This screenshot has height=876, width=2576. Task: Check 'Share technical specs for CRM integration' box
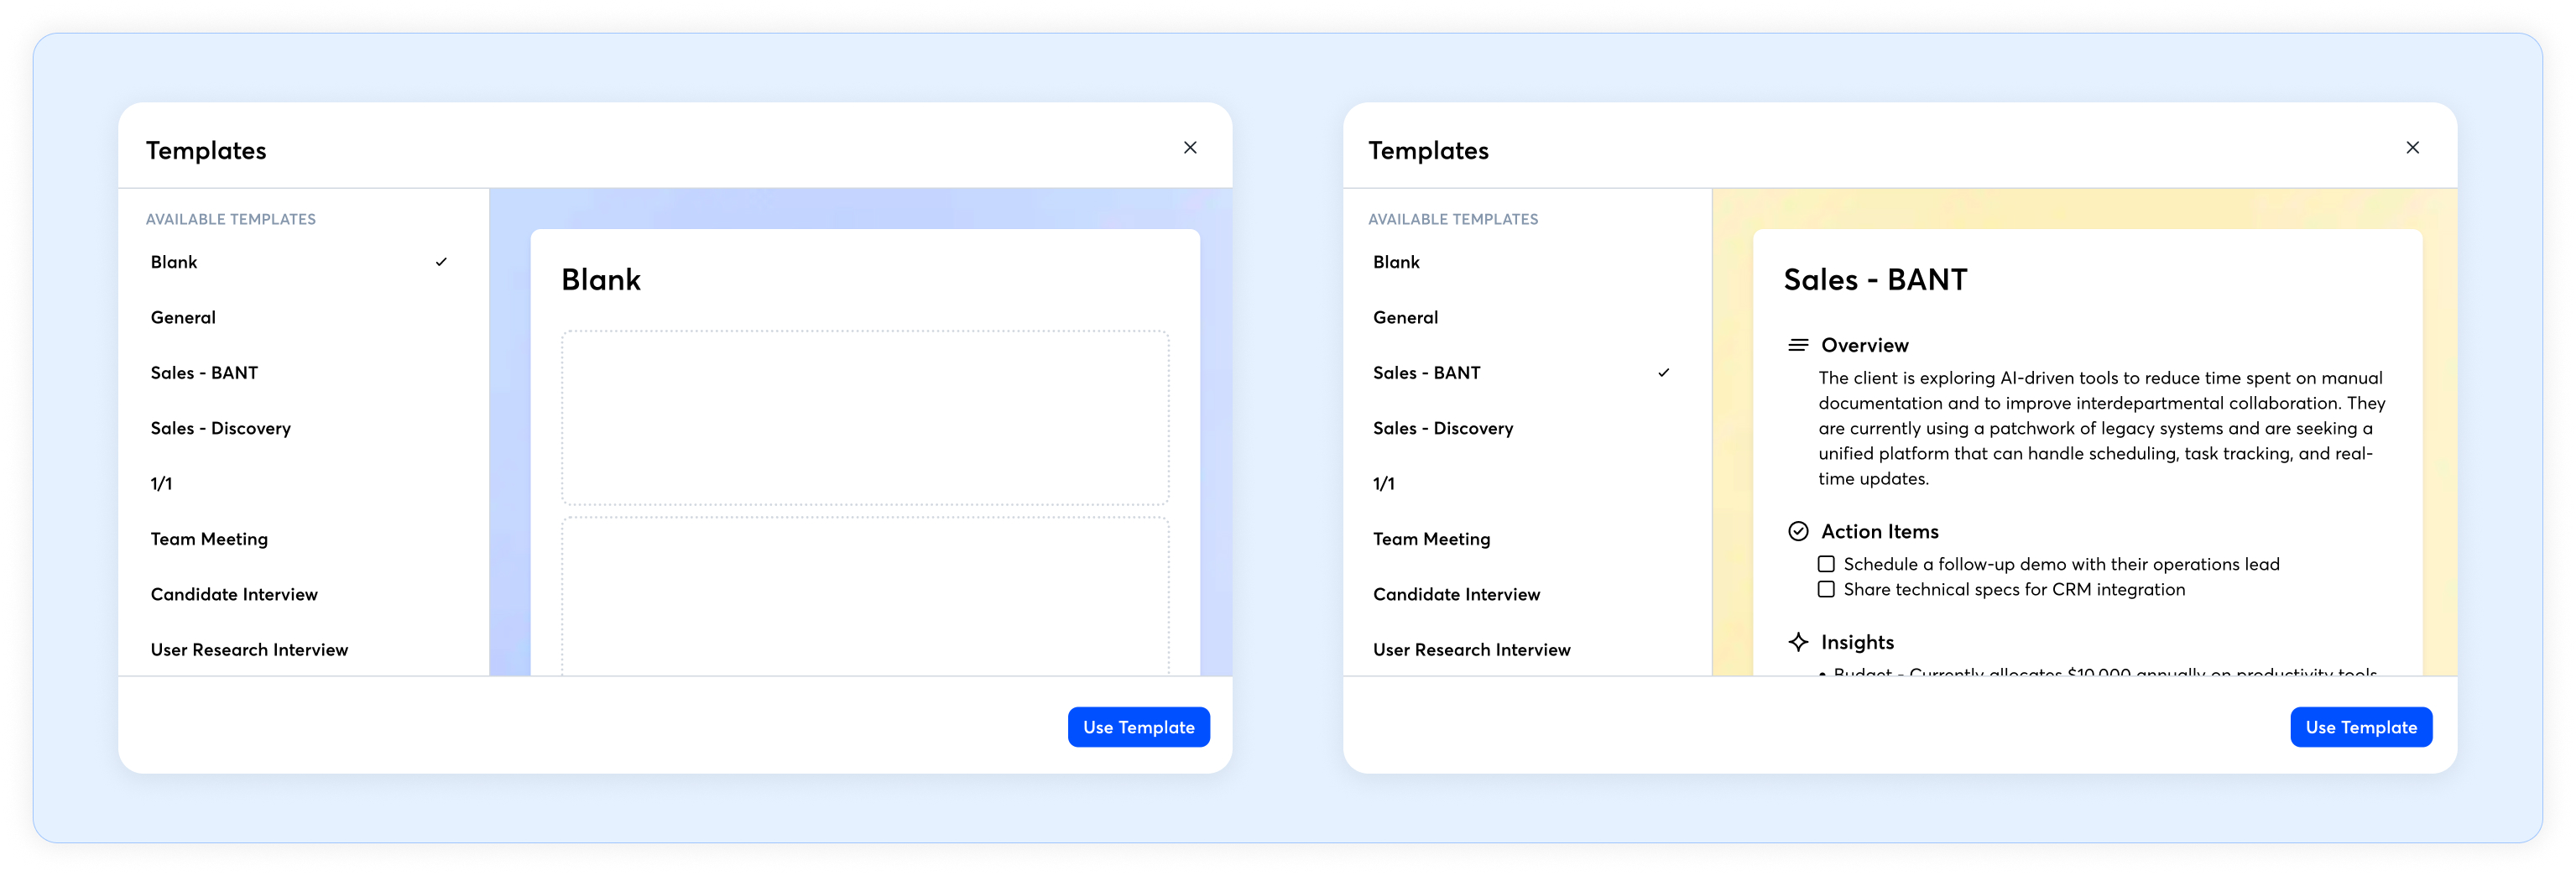(1826, 590)
